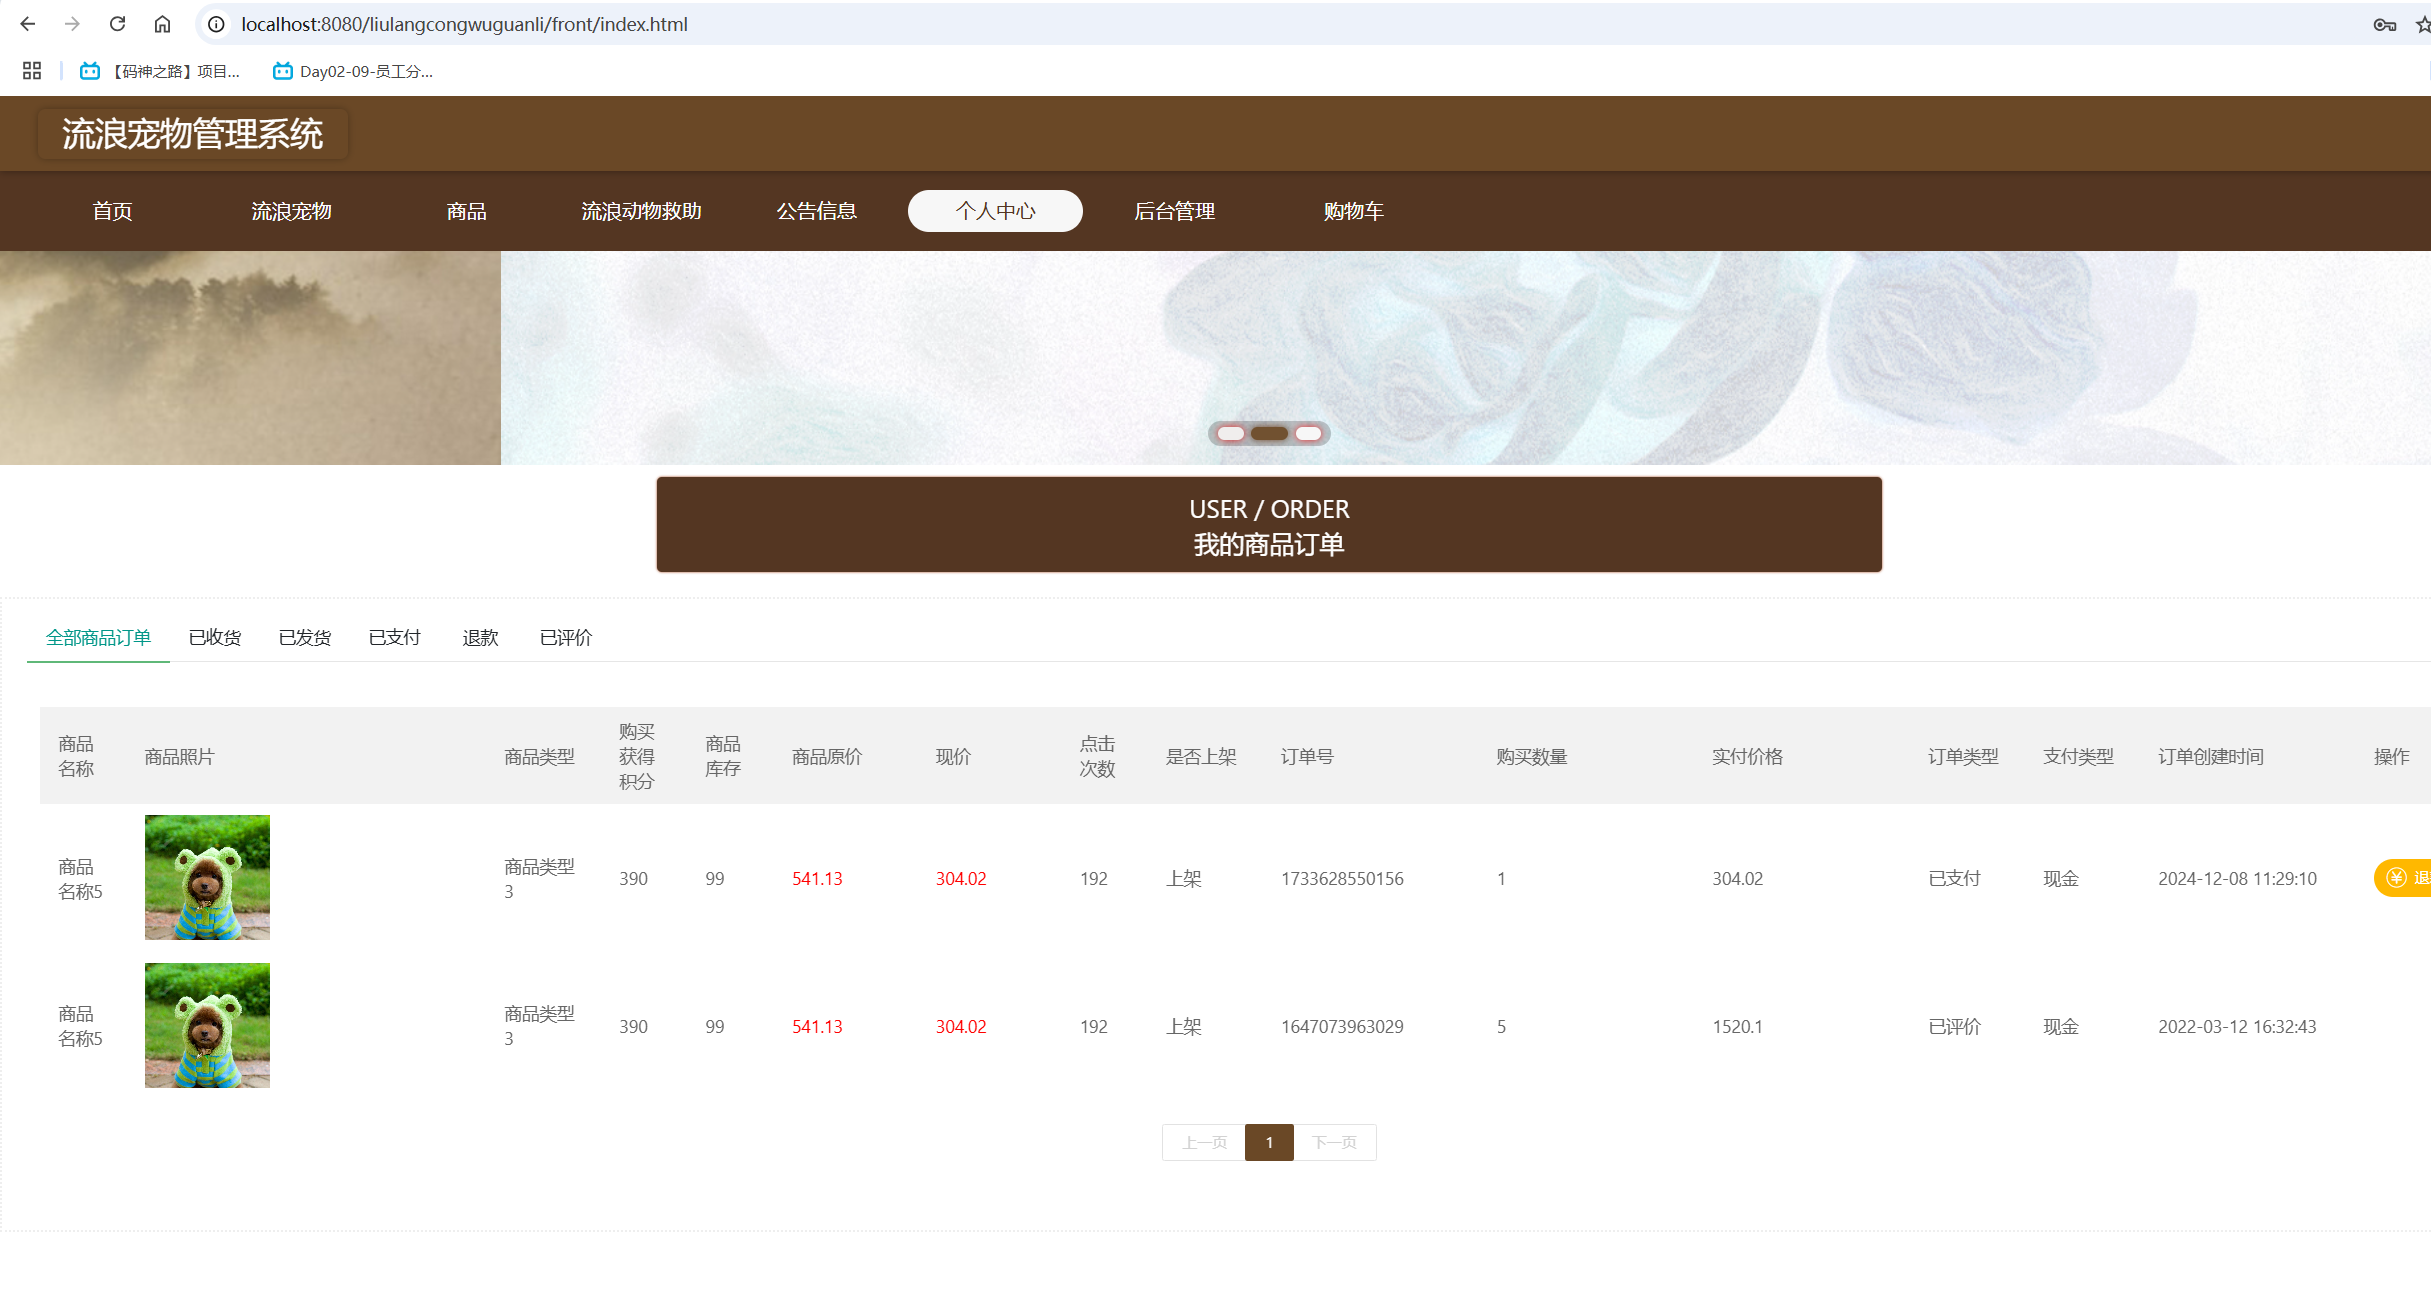Click the browser home icon
The width and height of the screenshot is (2431, 1311).
(162, 24)
